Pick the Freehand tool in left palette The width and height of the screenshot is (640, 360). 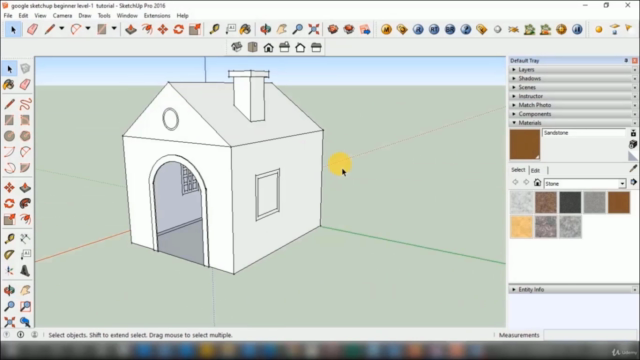point(25,104)
